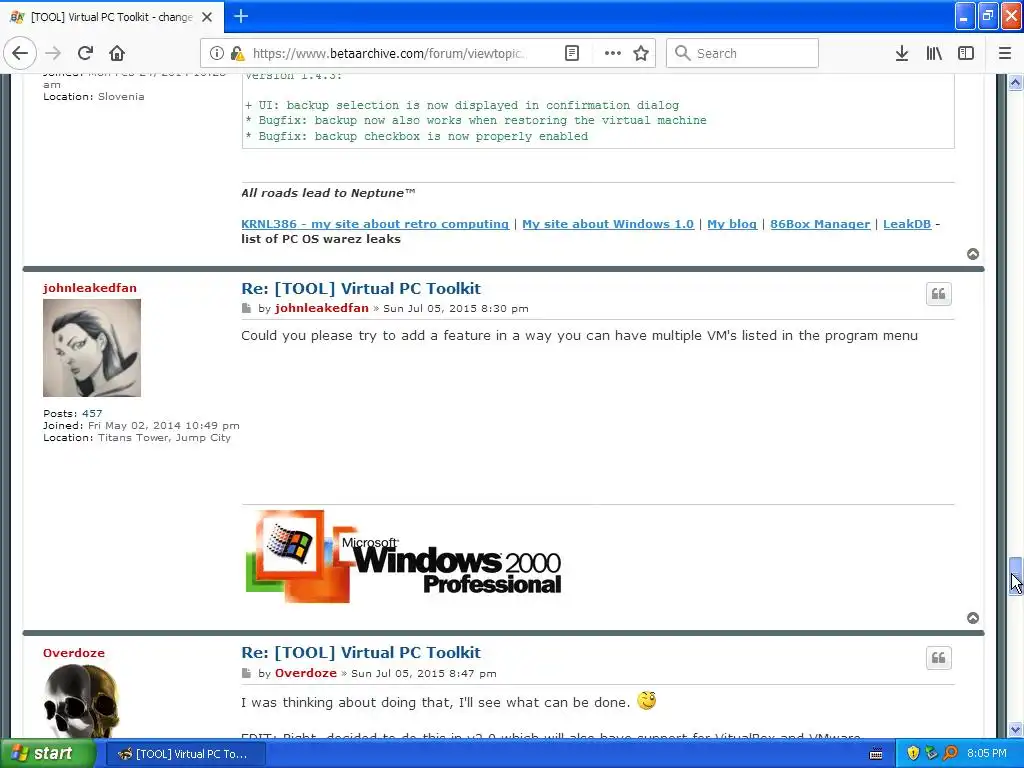Open the Firefox hamburger menu

tap(1005, 53)
